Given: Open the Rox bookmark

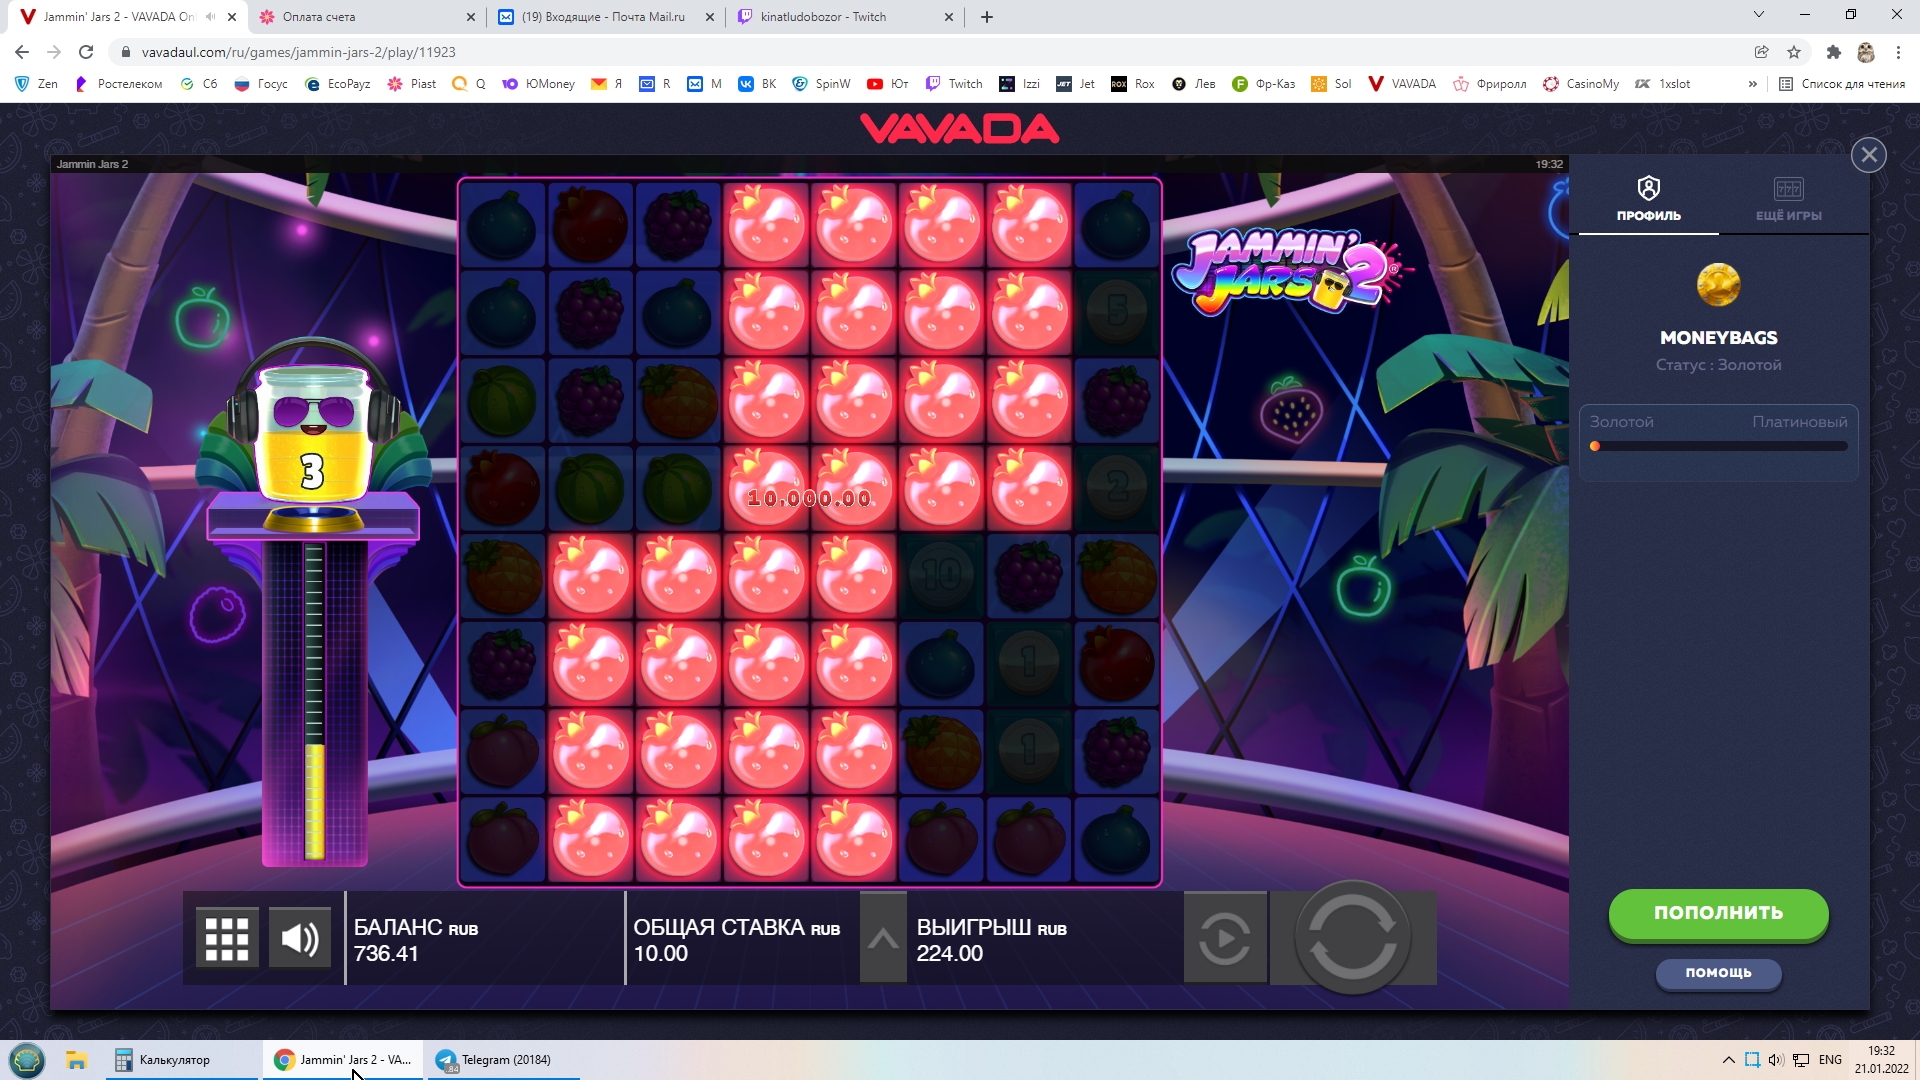Looking at the screenshot, I should click(x=1133, y=84).
